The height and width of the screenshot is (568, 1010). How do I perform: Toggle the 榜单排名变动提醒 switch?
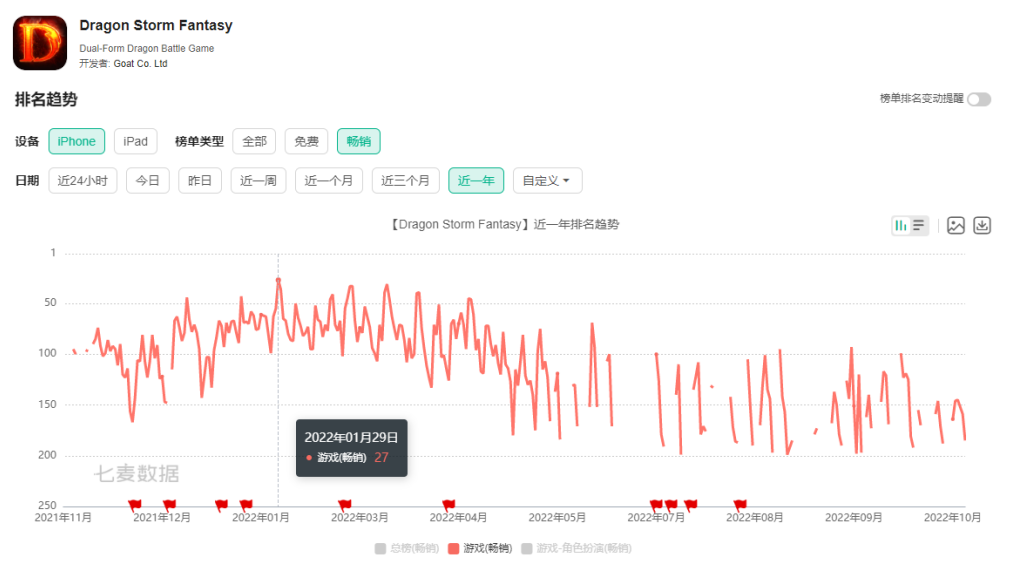[x=979, y=99]
